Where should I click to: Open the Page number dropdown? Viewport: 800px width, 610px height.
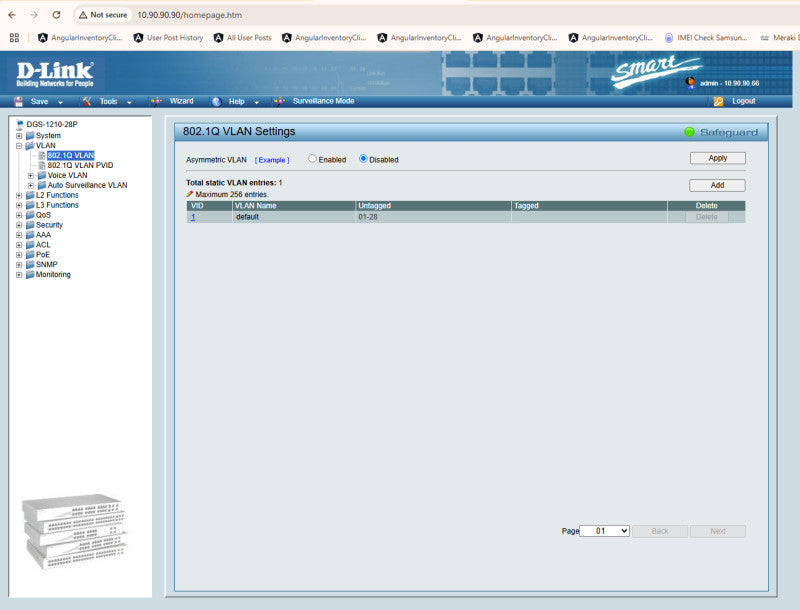point(605,531)
